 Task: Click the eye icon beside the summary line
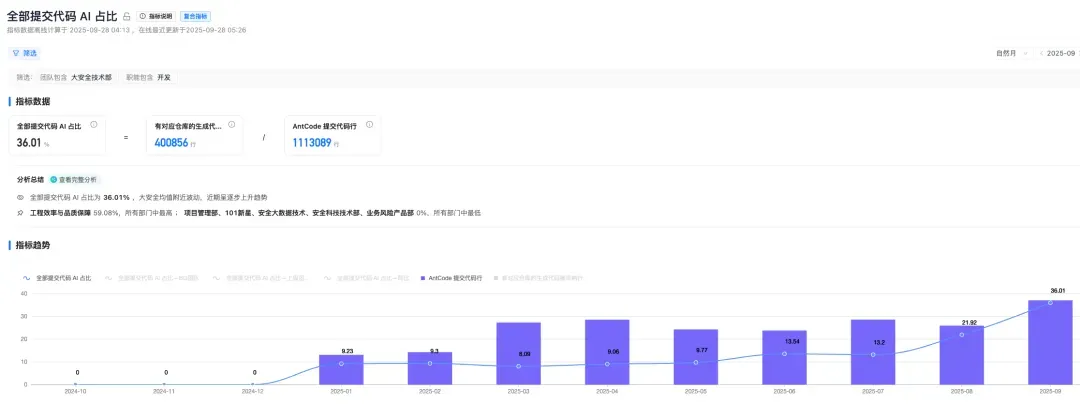21,197
